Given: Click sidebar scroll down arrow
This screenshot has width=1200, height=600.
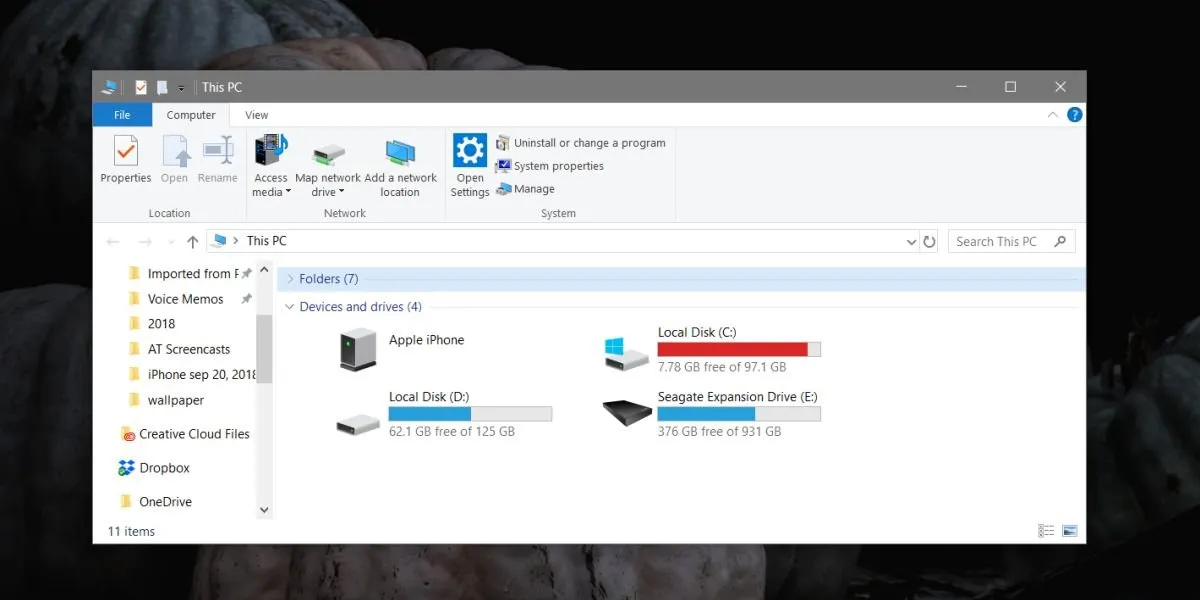Looking at the screenshot, I should point(264,510).
